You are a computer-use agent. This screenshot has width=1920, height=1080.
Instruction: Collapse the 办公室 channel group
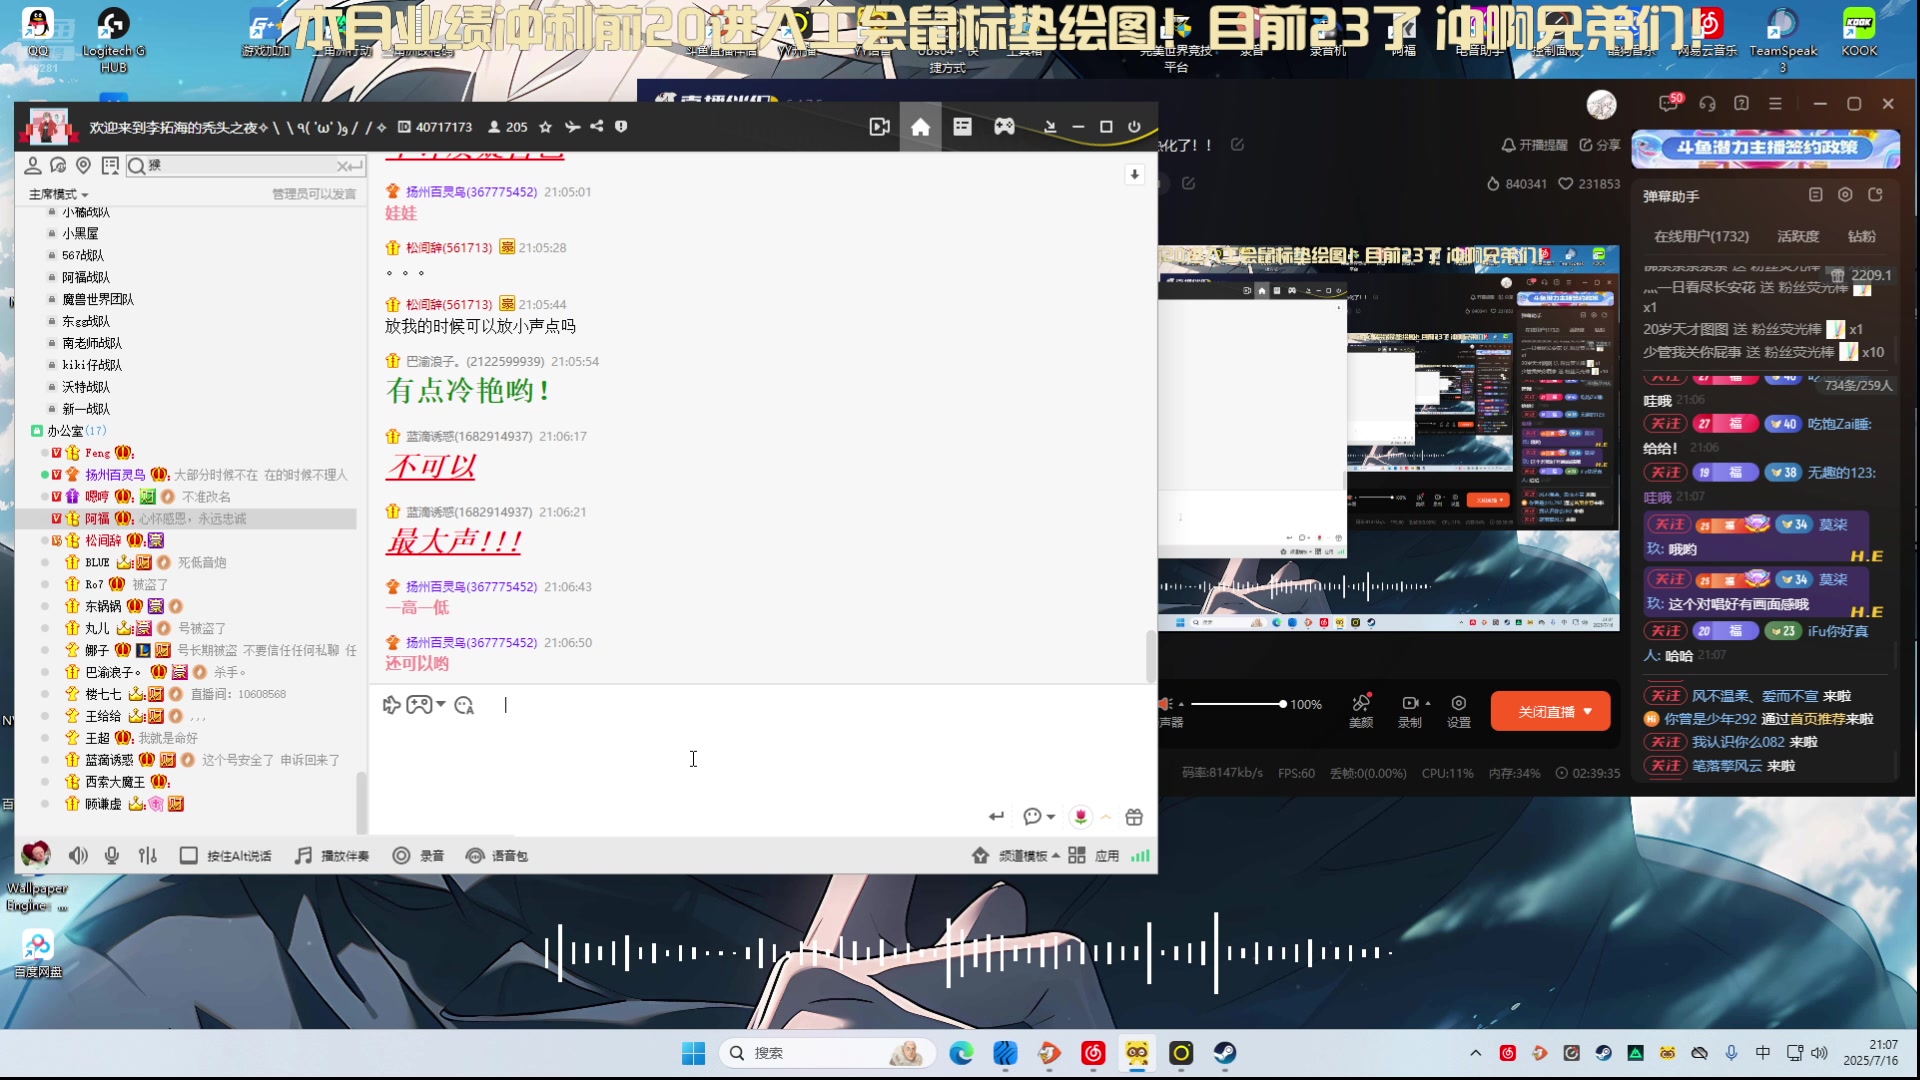point(37,431)
